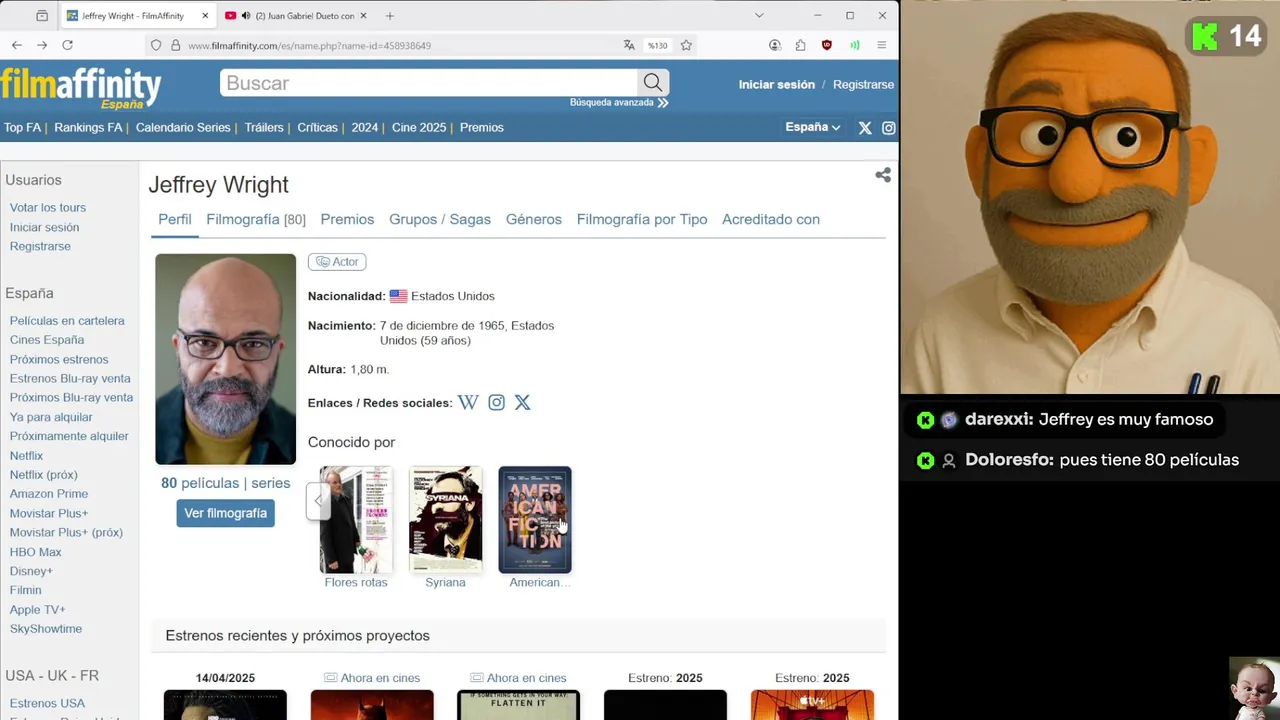
Task: Select the Géneros tab
Action: [x=534, y=219]
